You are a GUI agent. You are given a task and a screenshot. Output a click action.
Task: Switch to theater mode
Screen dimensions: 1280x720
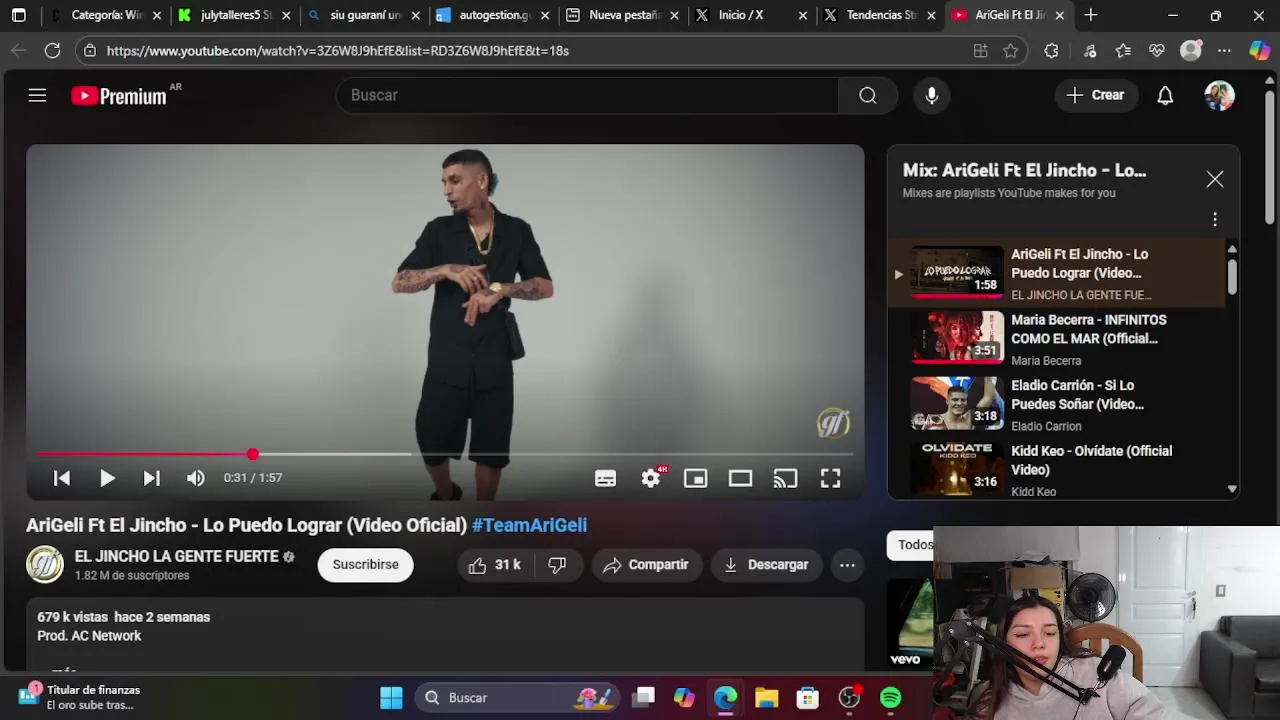tap(740, 478)
